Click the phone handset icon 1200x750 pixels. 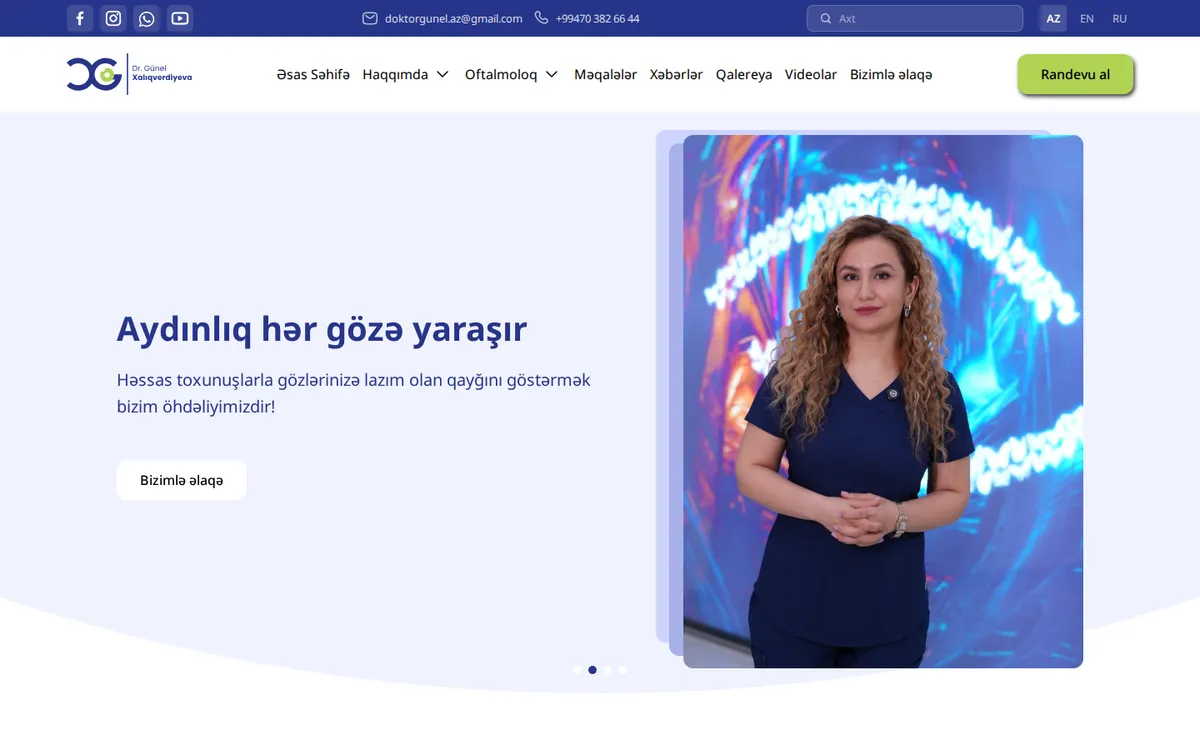(541, 18)
